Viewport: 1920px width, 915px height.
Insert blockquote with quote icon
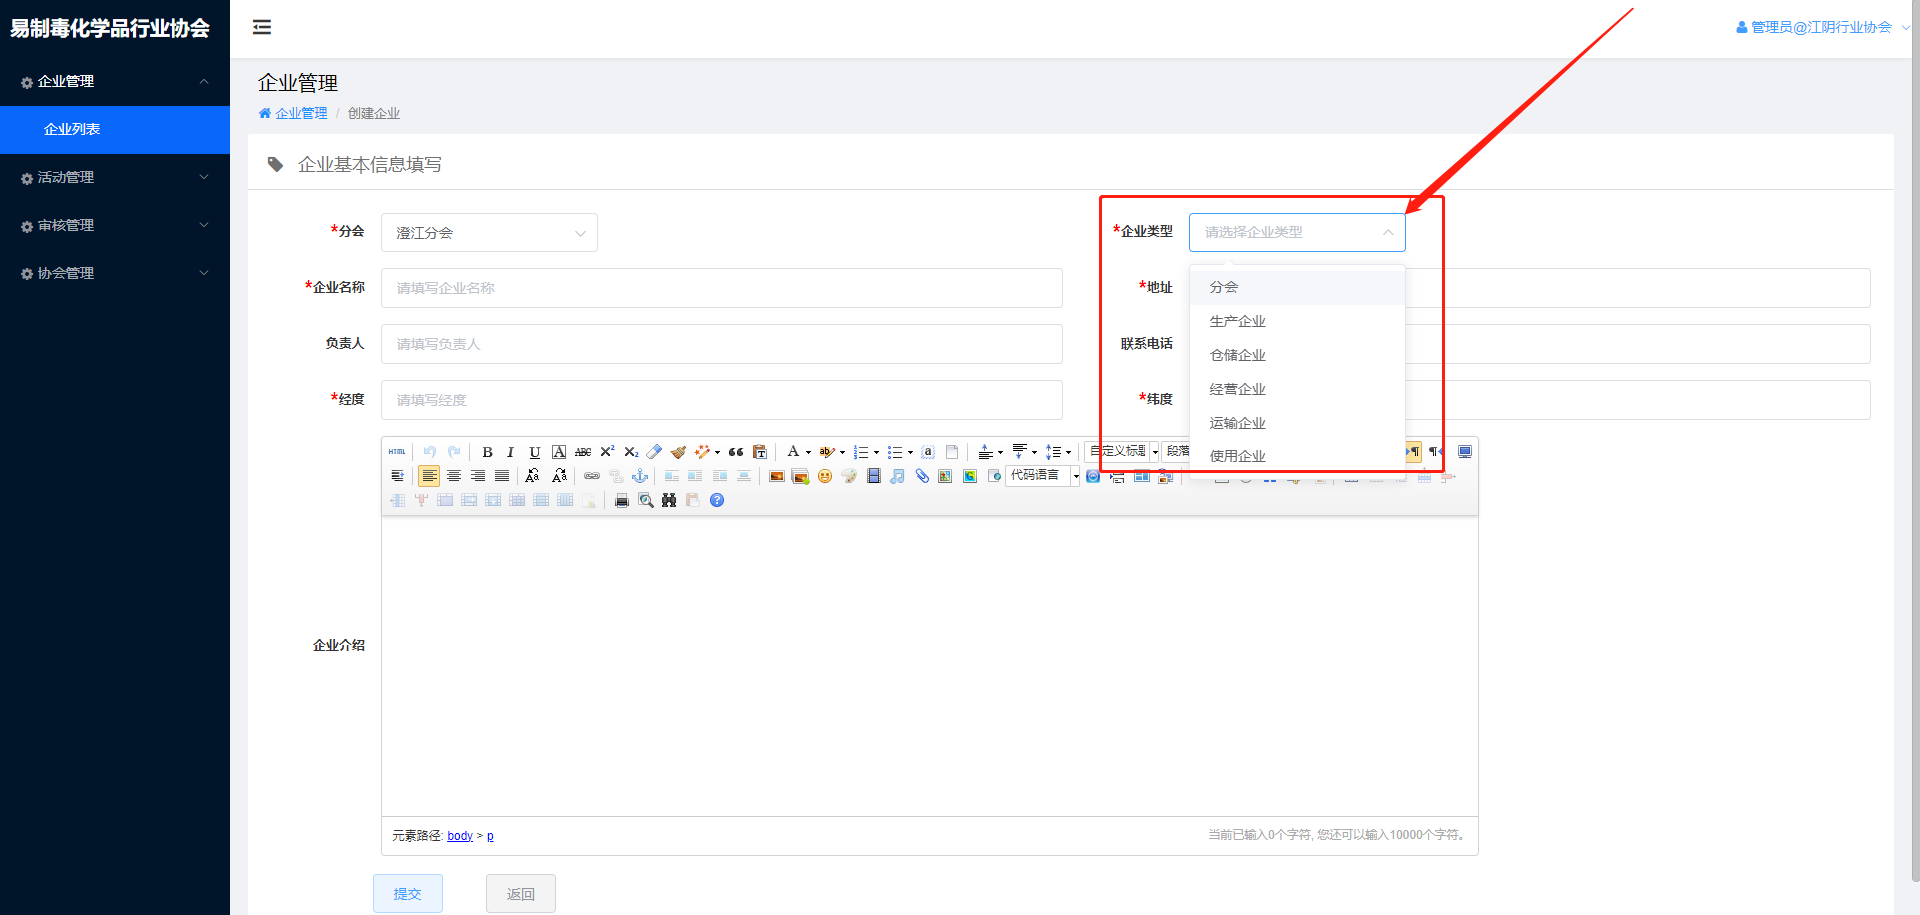pyautogui.click(x=736, y=452)
